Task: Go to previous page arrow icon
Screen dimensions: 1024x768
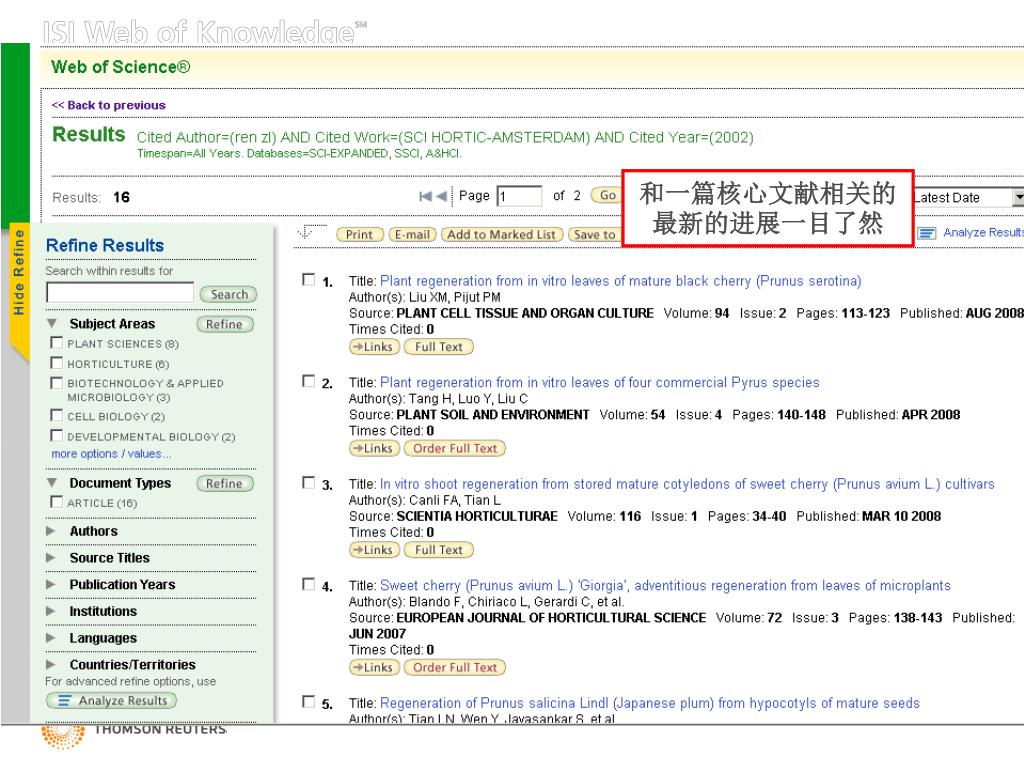Action: coord(442,196)
